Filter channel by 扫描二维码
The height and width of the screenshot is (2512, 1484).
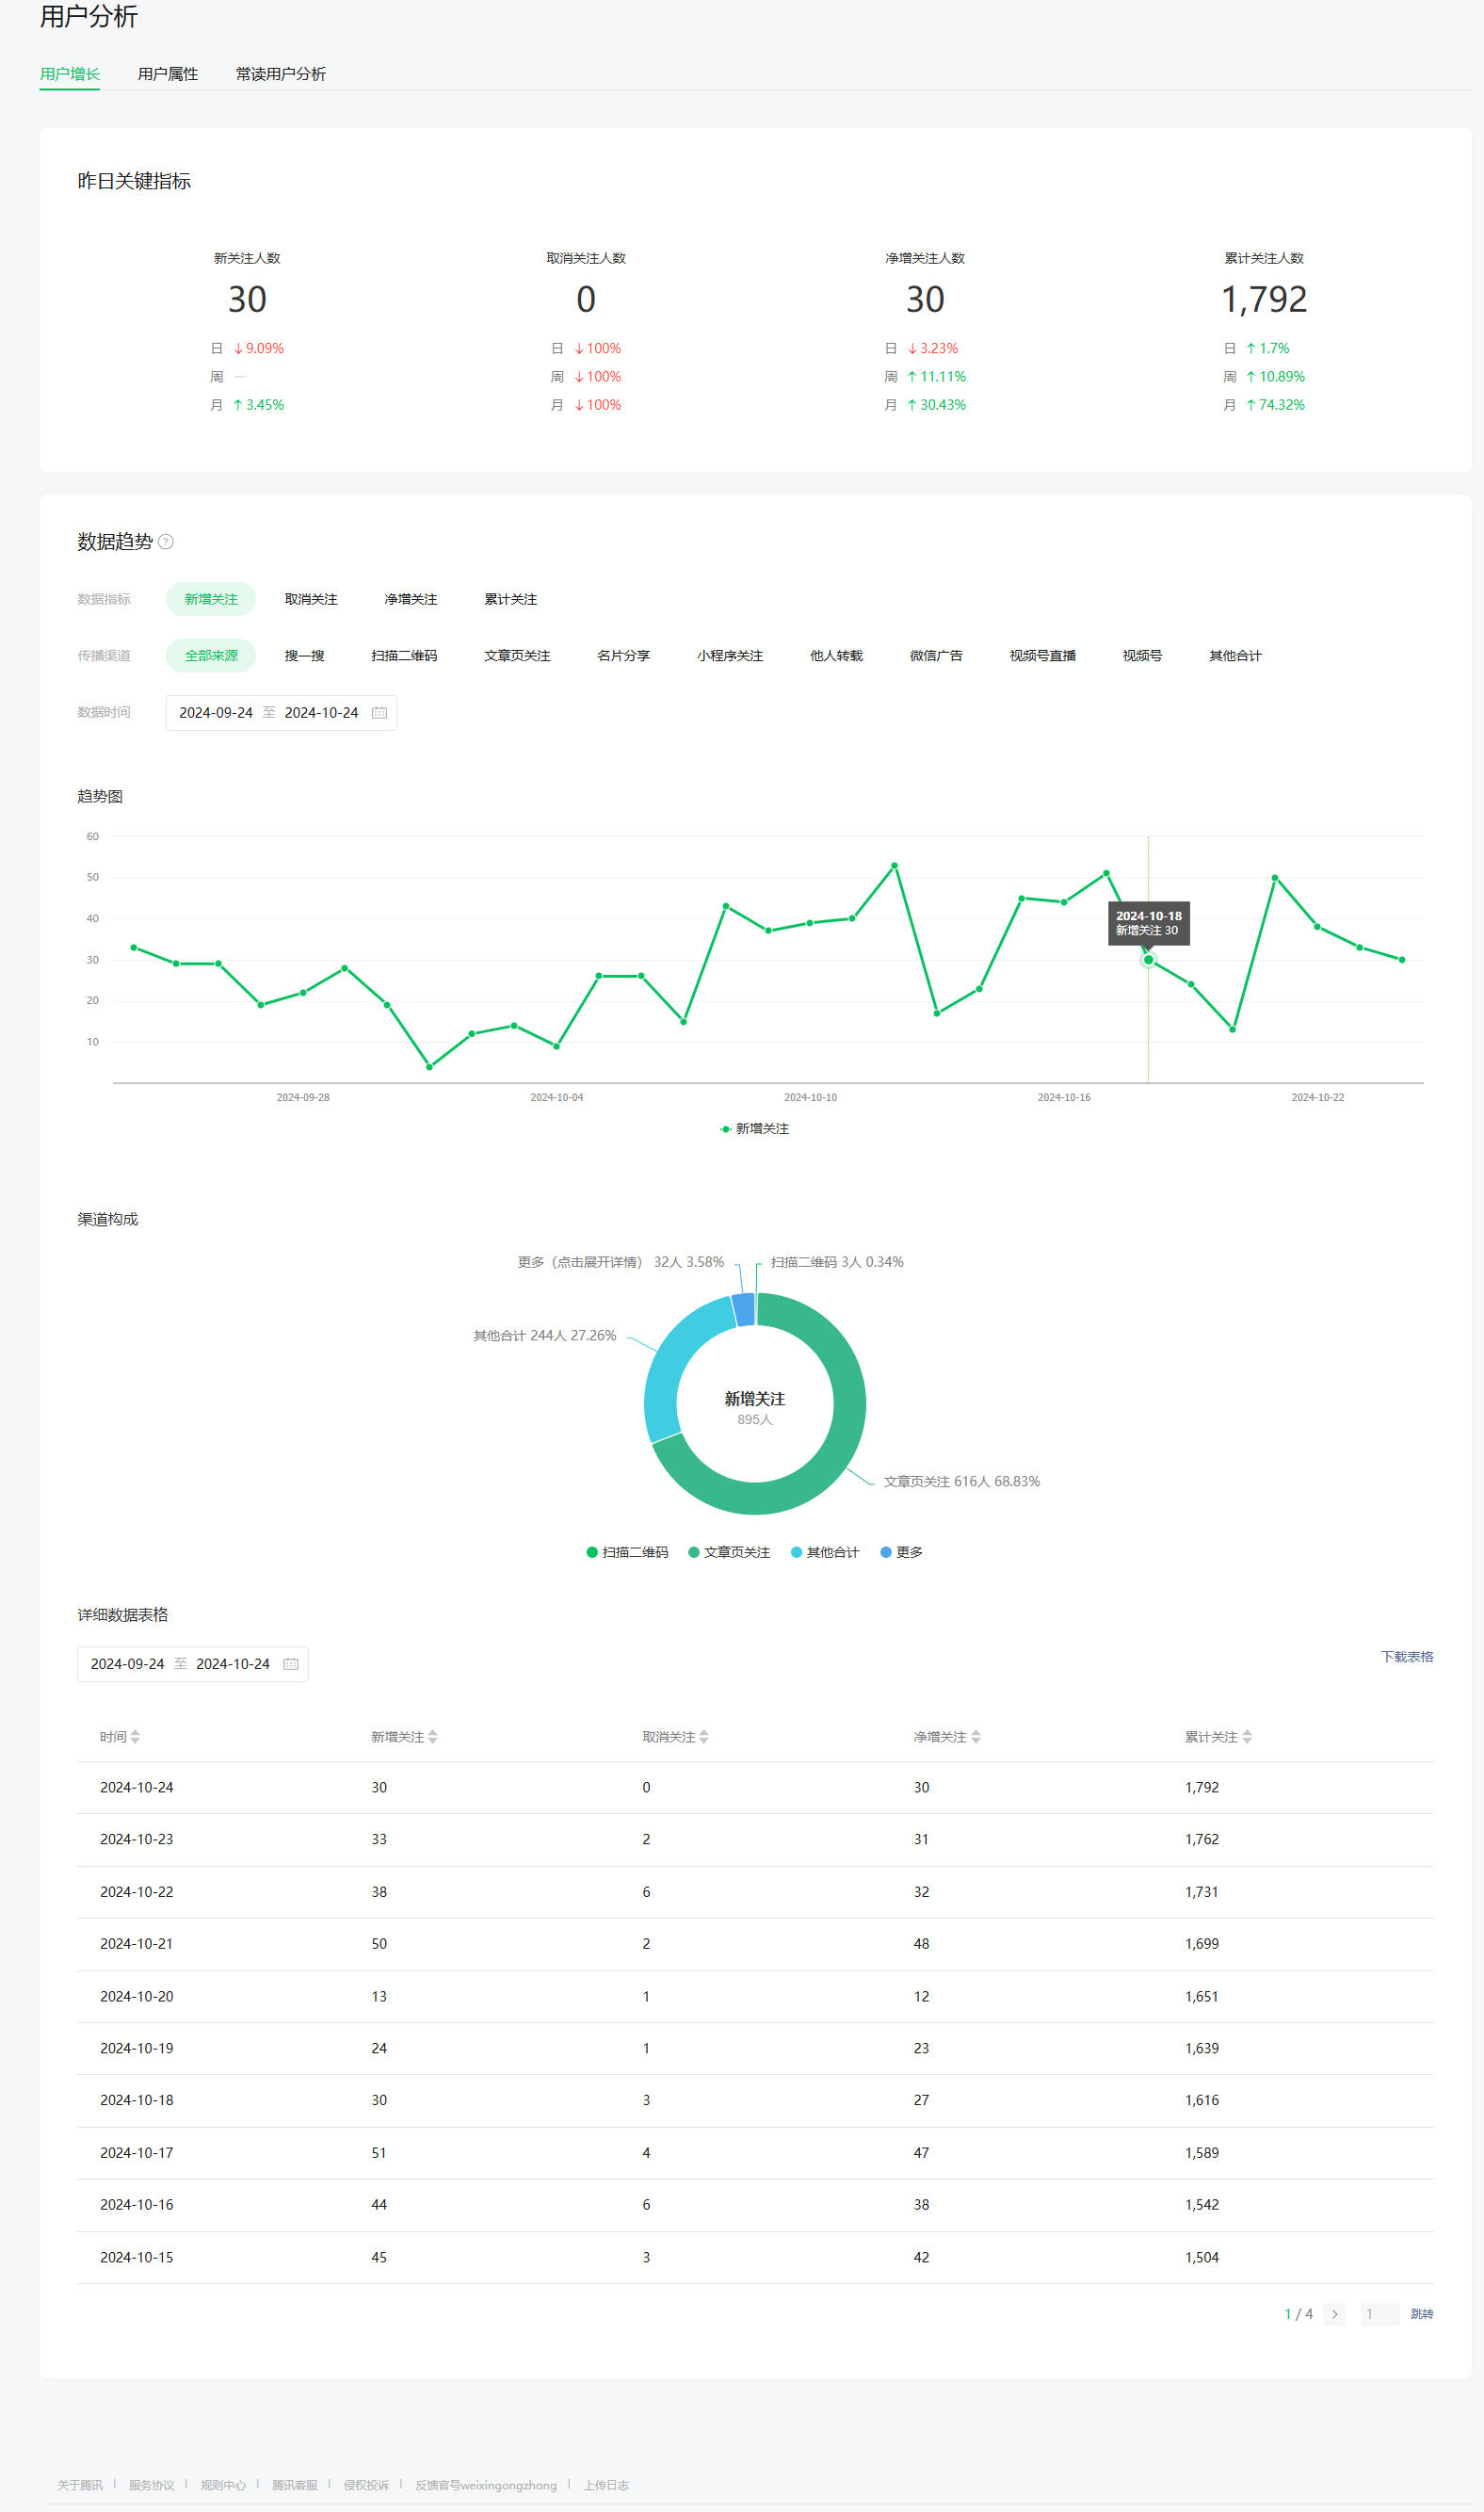[405, 656]
